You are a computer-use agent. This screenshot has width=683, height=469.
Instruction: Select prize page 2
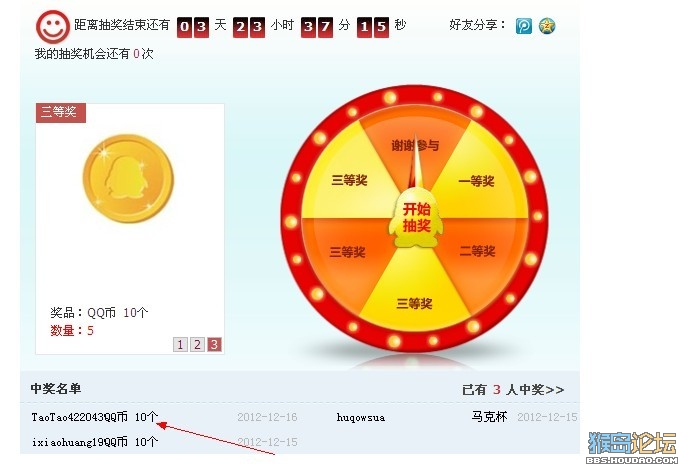pyautogui.click(x=197, y=344)
